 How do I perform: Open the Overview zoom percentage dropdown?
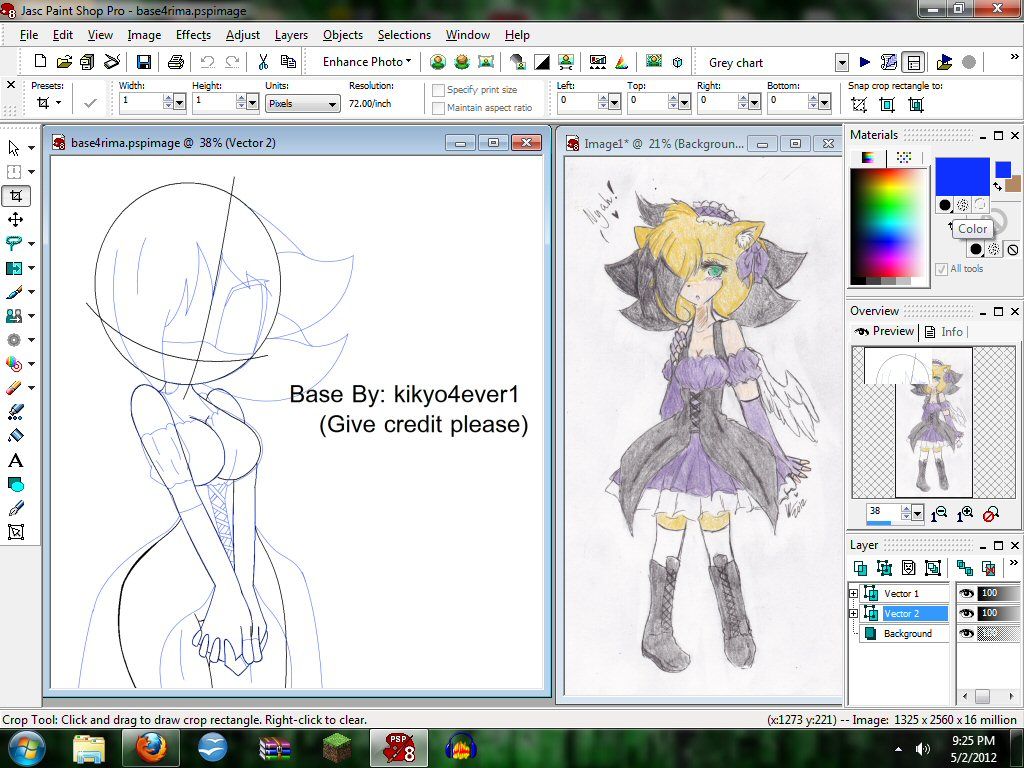coord(918,514)
